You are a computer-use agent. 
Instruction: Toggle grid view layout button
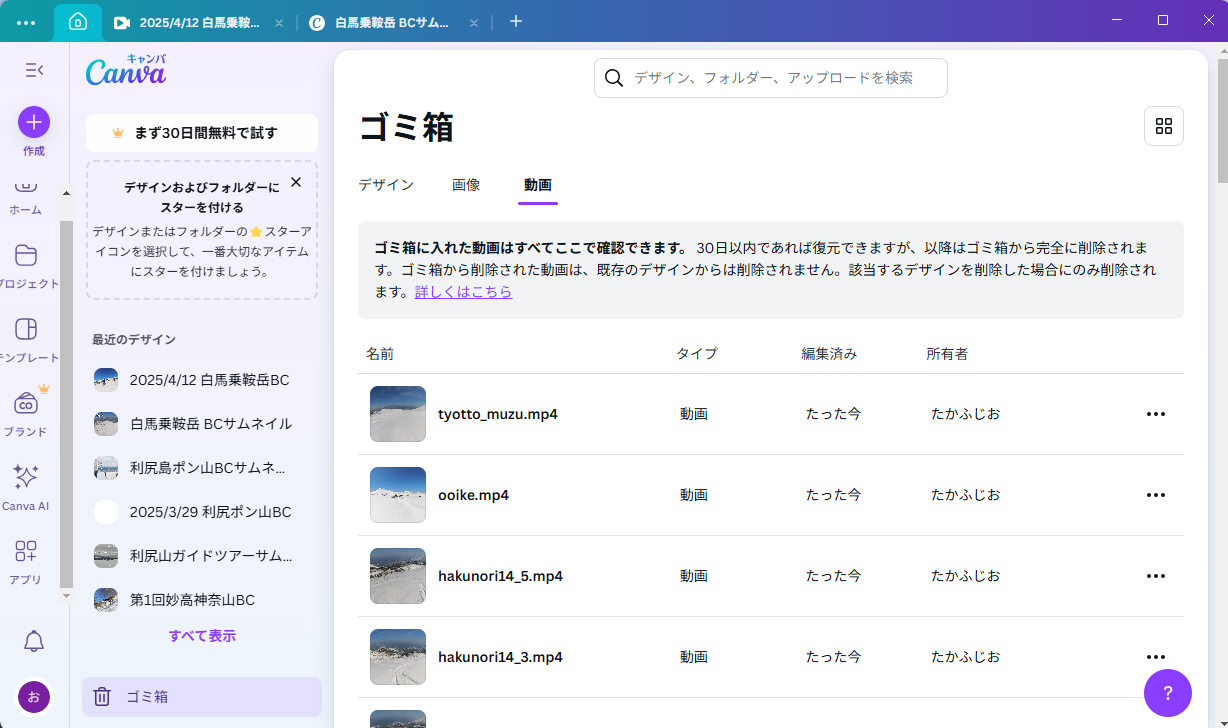click(x=1163, y=126)
